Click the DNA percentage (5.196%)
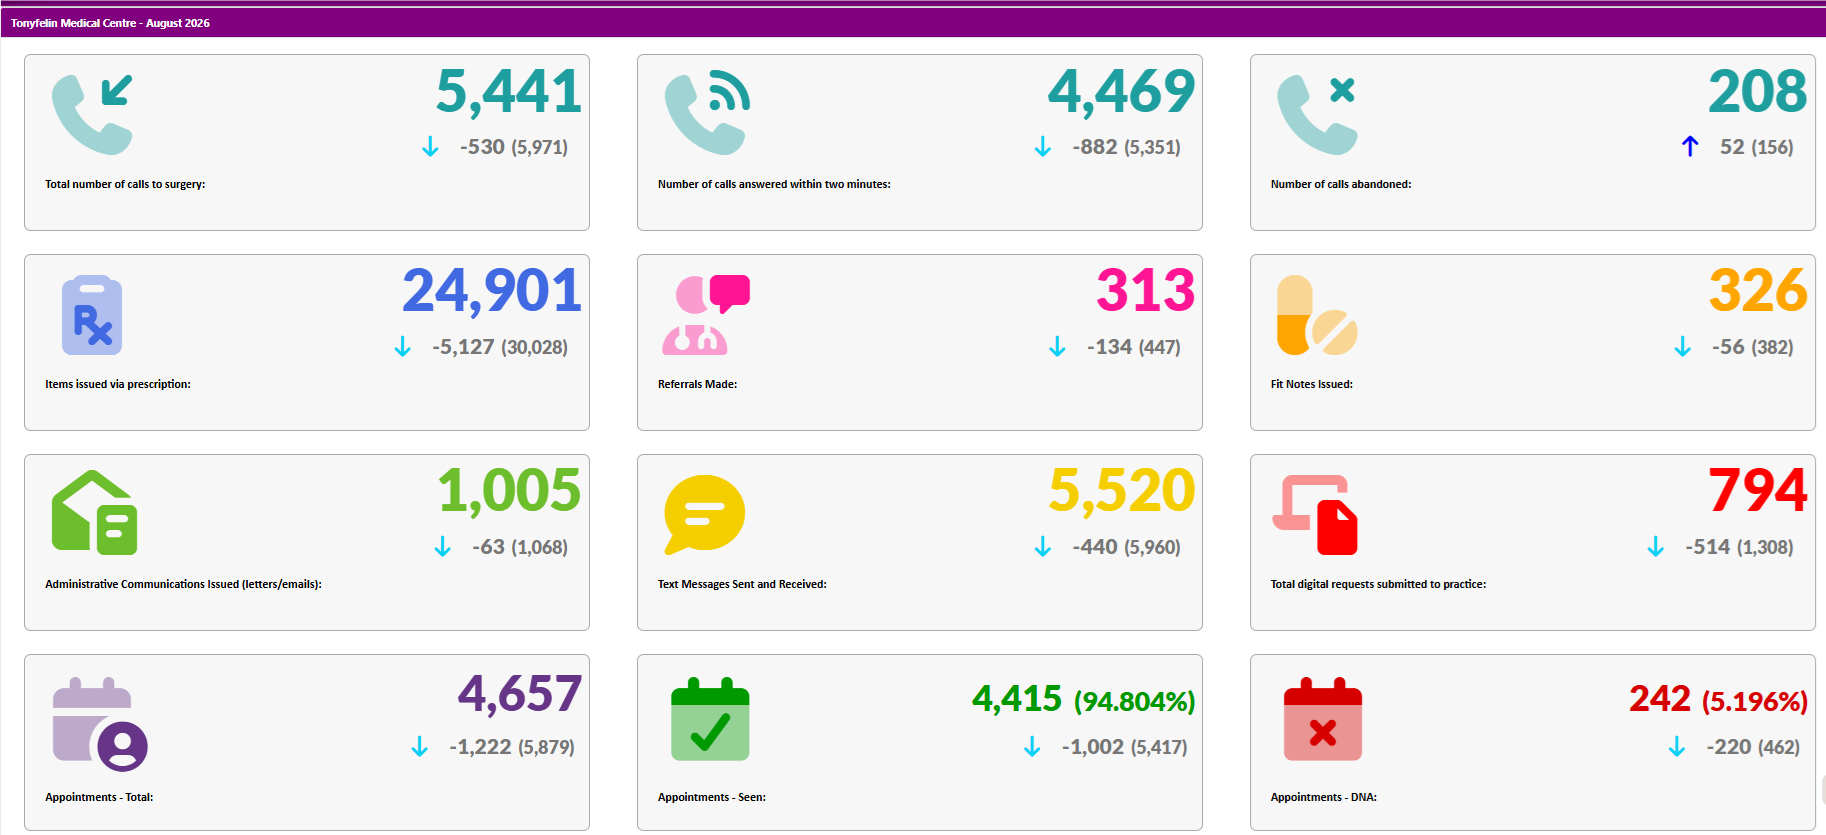Image resolution: width=1826 pixels, height=835 pixels. click(x=1755, y=702)
